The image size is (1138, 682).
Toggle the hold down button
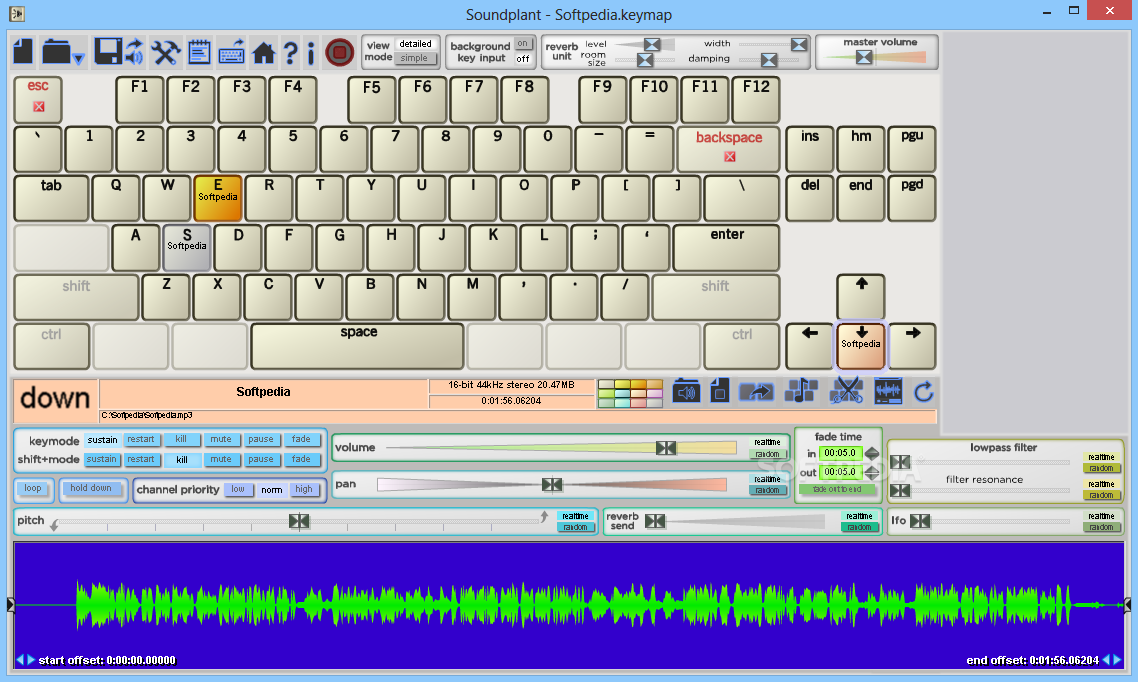[x=91, y=489]
